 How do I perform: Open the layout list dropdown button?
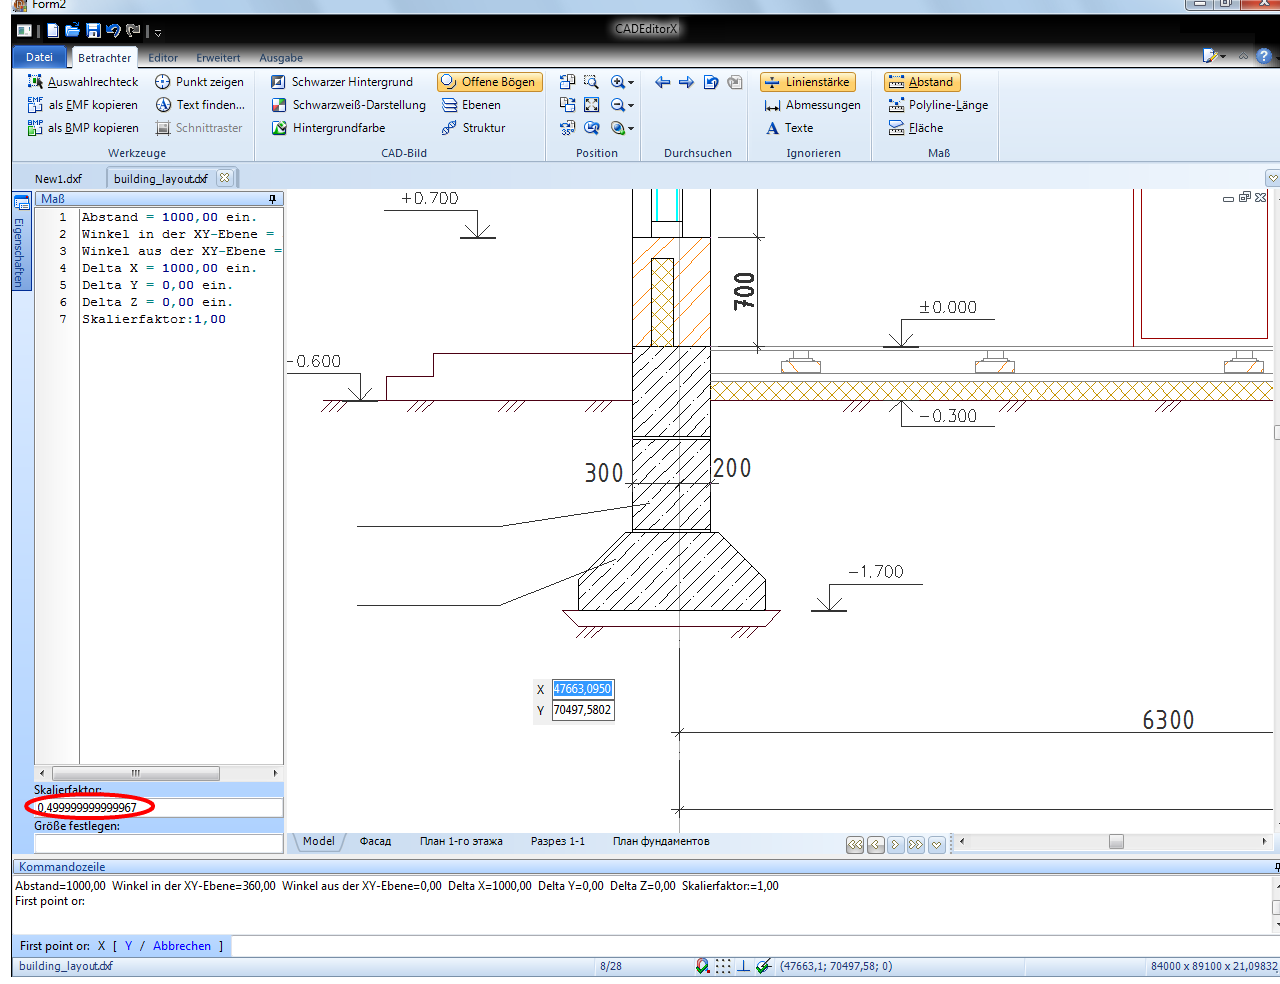tap(936, 845)
